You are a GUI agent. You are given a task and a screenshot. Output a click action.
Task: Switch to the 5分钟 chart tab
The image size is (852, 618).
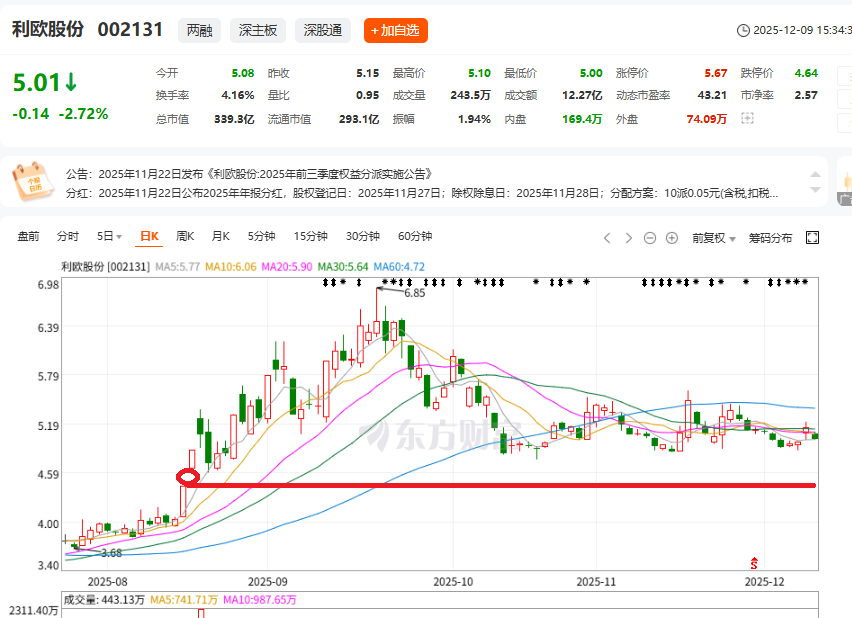click(x=261, y=236)
